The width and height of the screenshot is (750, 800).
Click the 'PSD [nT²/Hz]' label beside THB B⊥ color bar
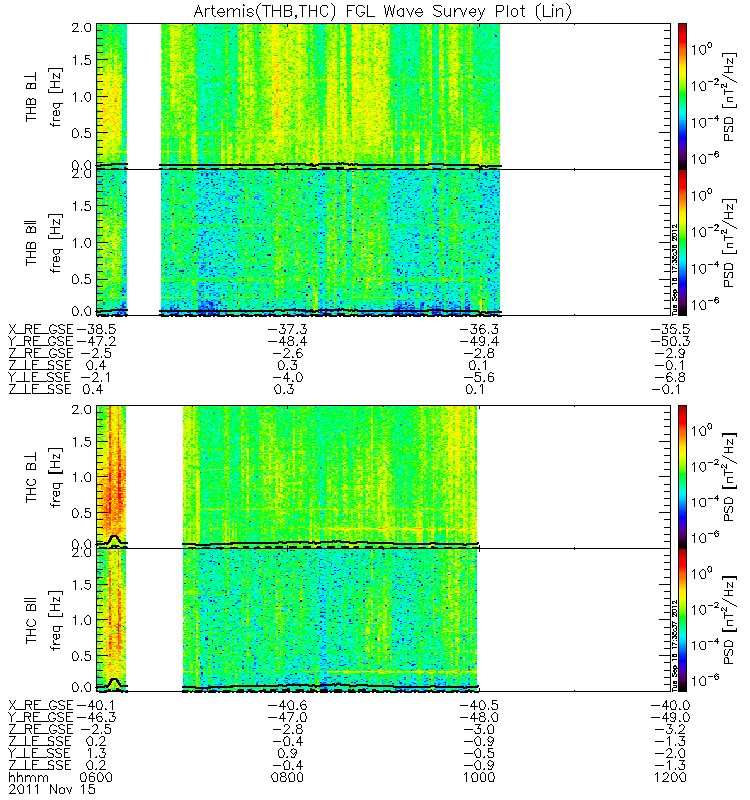click(x=729, y=96)
